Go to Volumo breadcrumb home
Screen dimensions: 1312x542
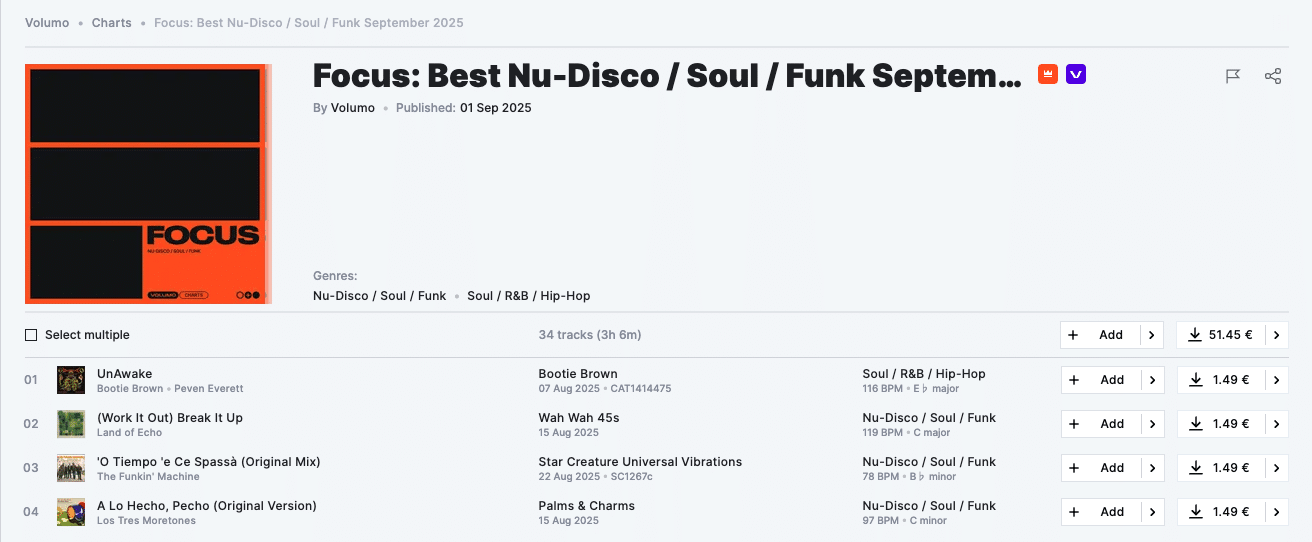point(47,22)
